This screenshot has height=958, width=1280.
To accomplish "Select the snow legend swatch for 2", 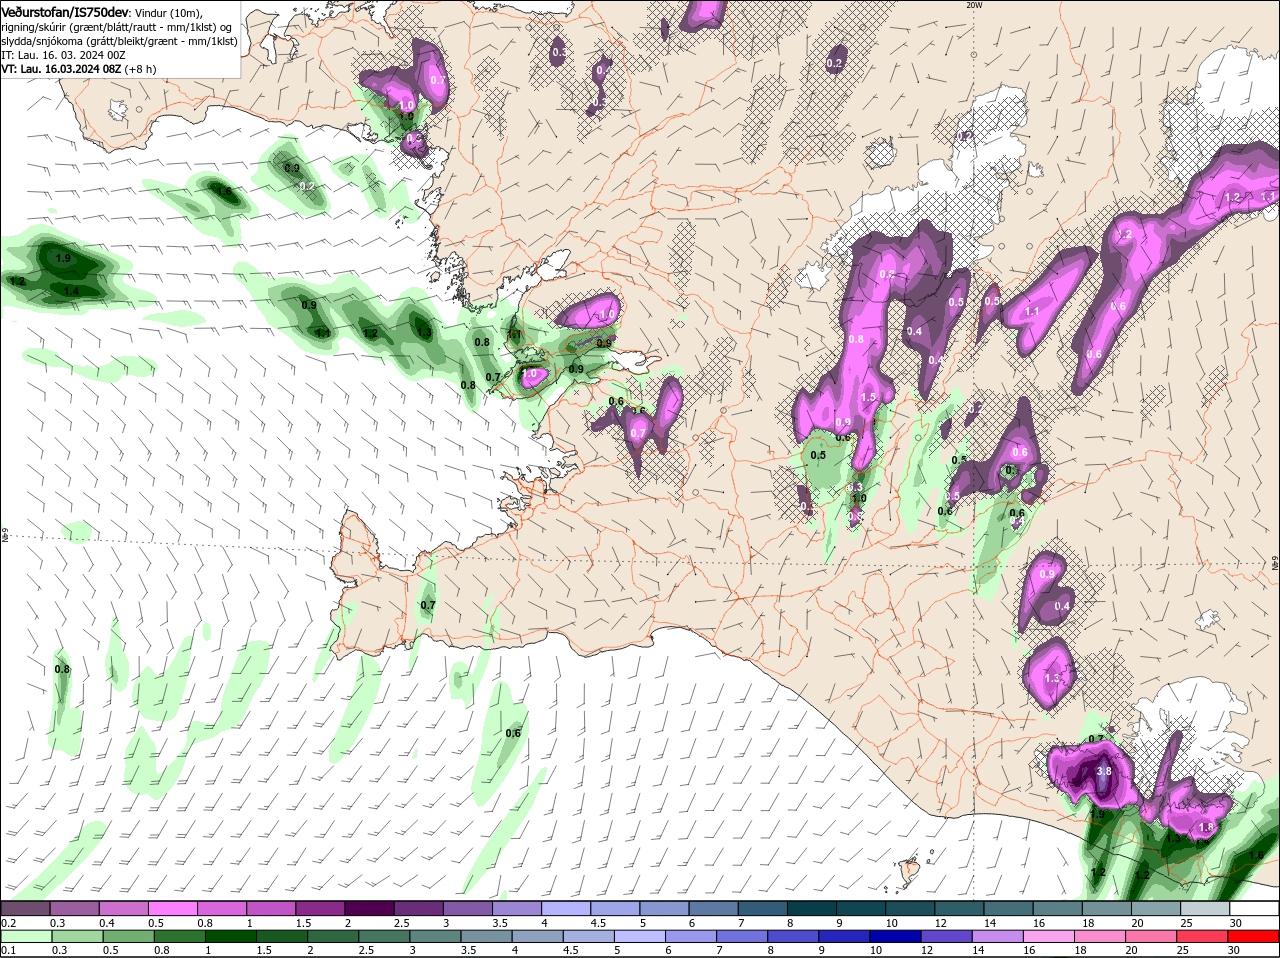I will tap(369, 908).
